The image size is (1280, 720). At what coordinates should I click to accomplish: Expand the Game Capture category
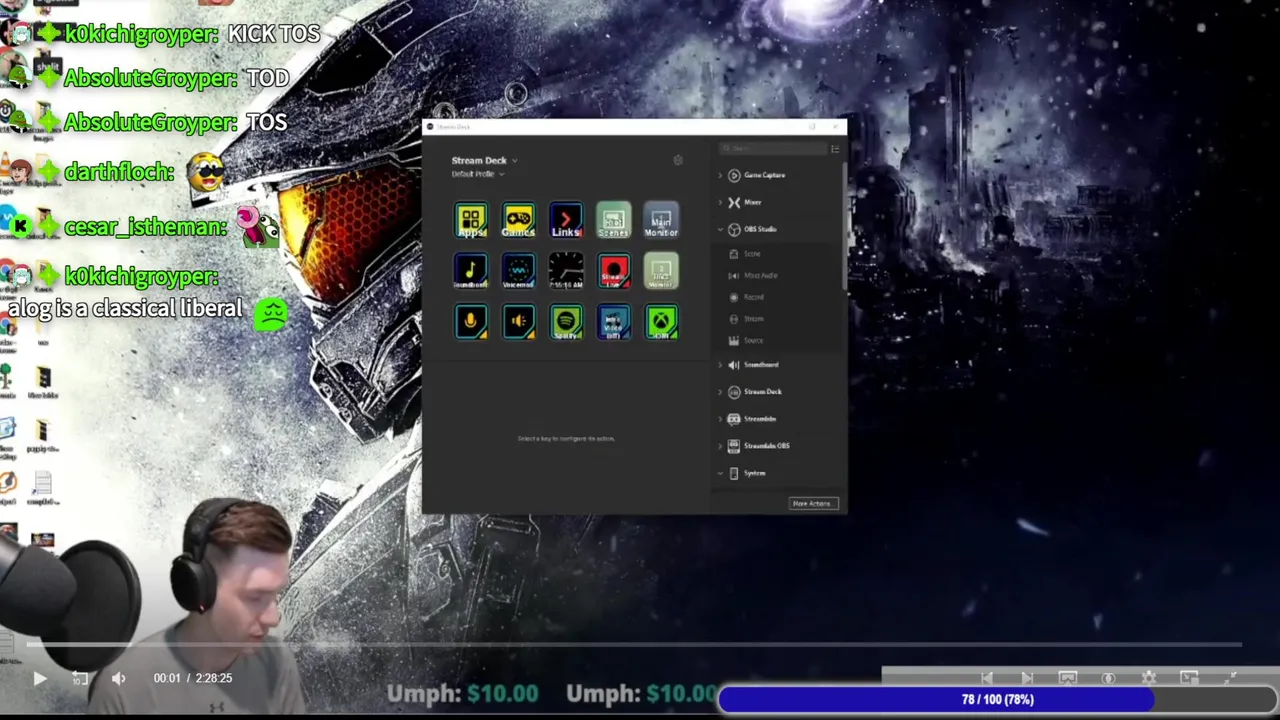(x=720, y=175)
